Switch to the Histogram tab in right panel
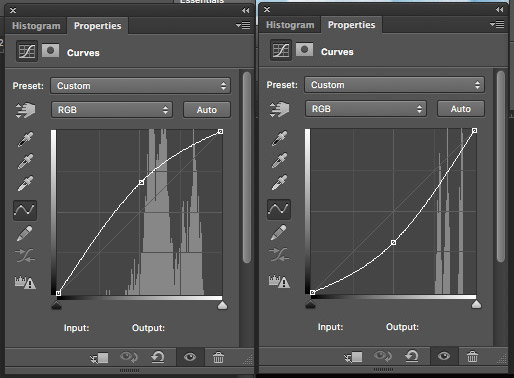This screenshot has width=514, height=378. 290,25
